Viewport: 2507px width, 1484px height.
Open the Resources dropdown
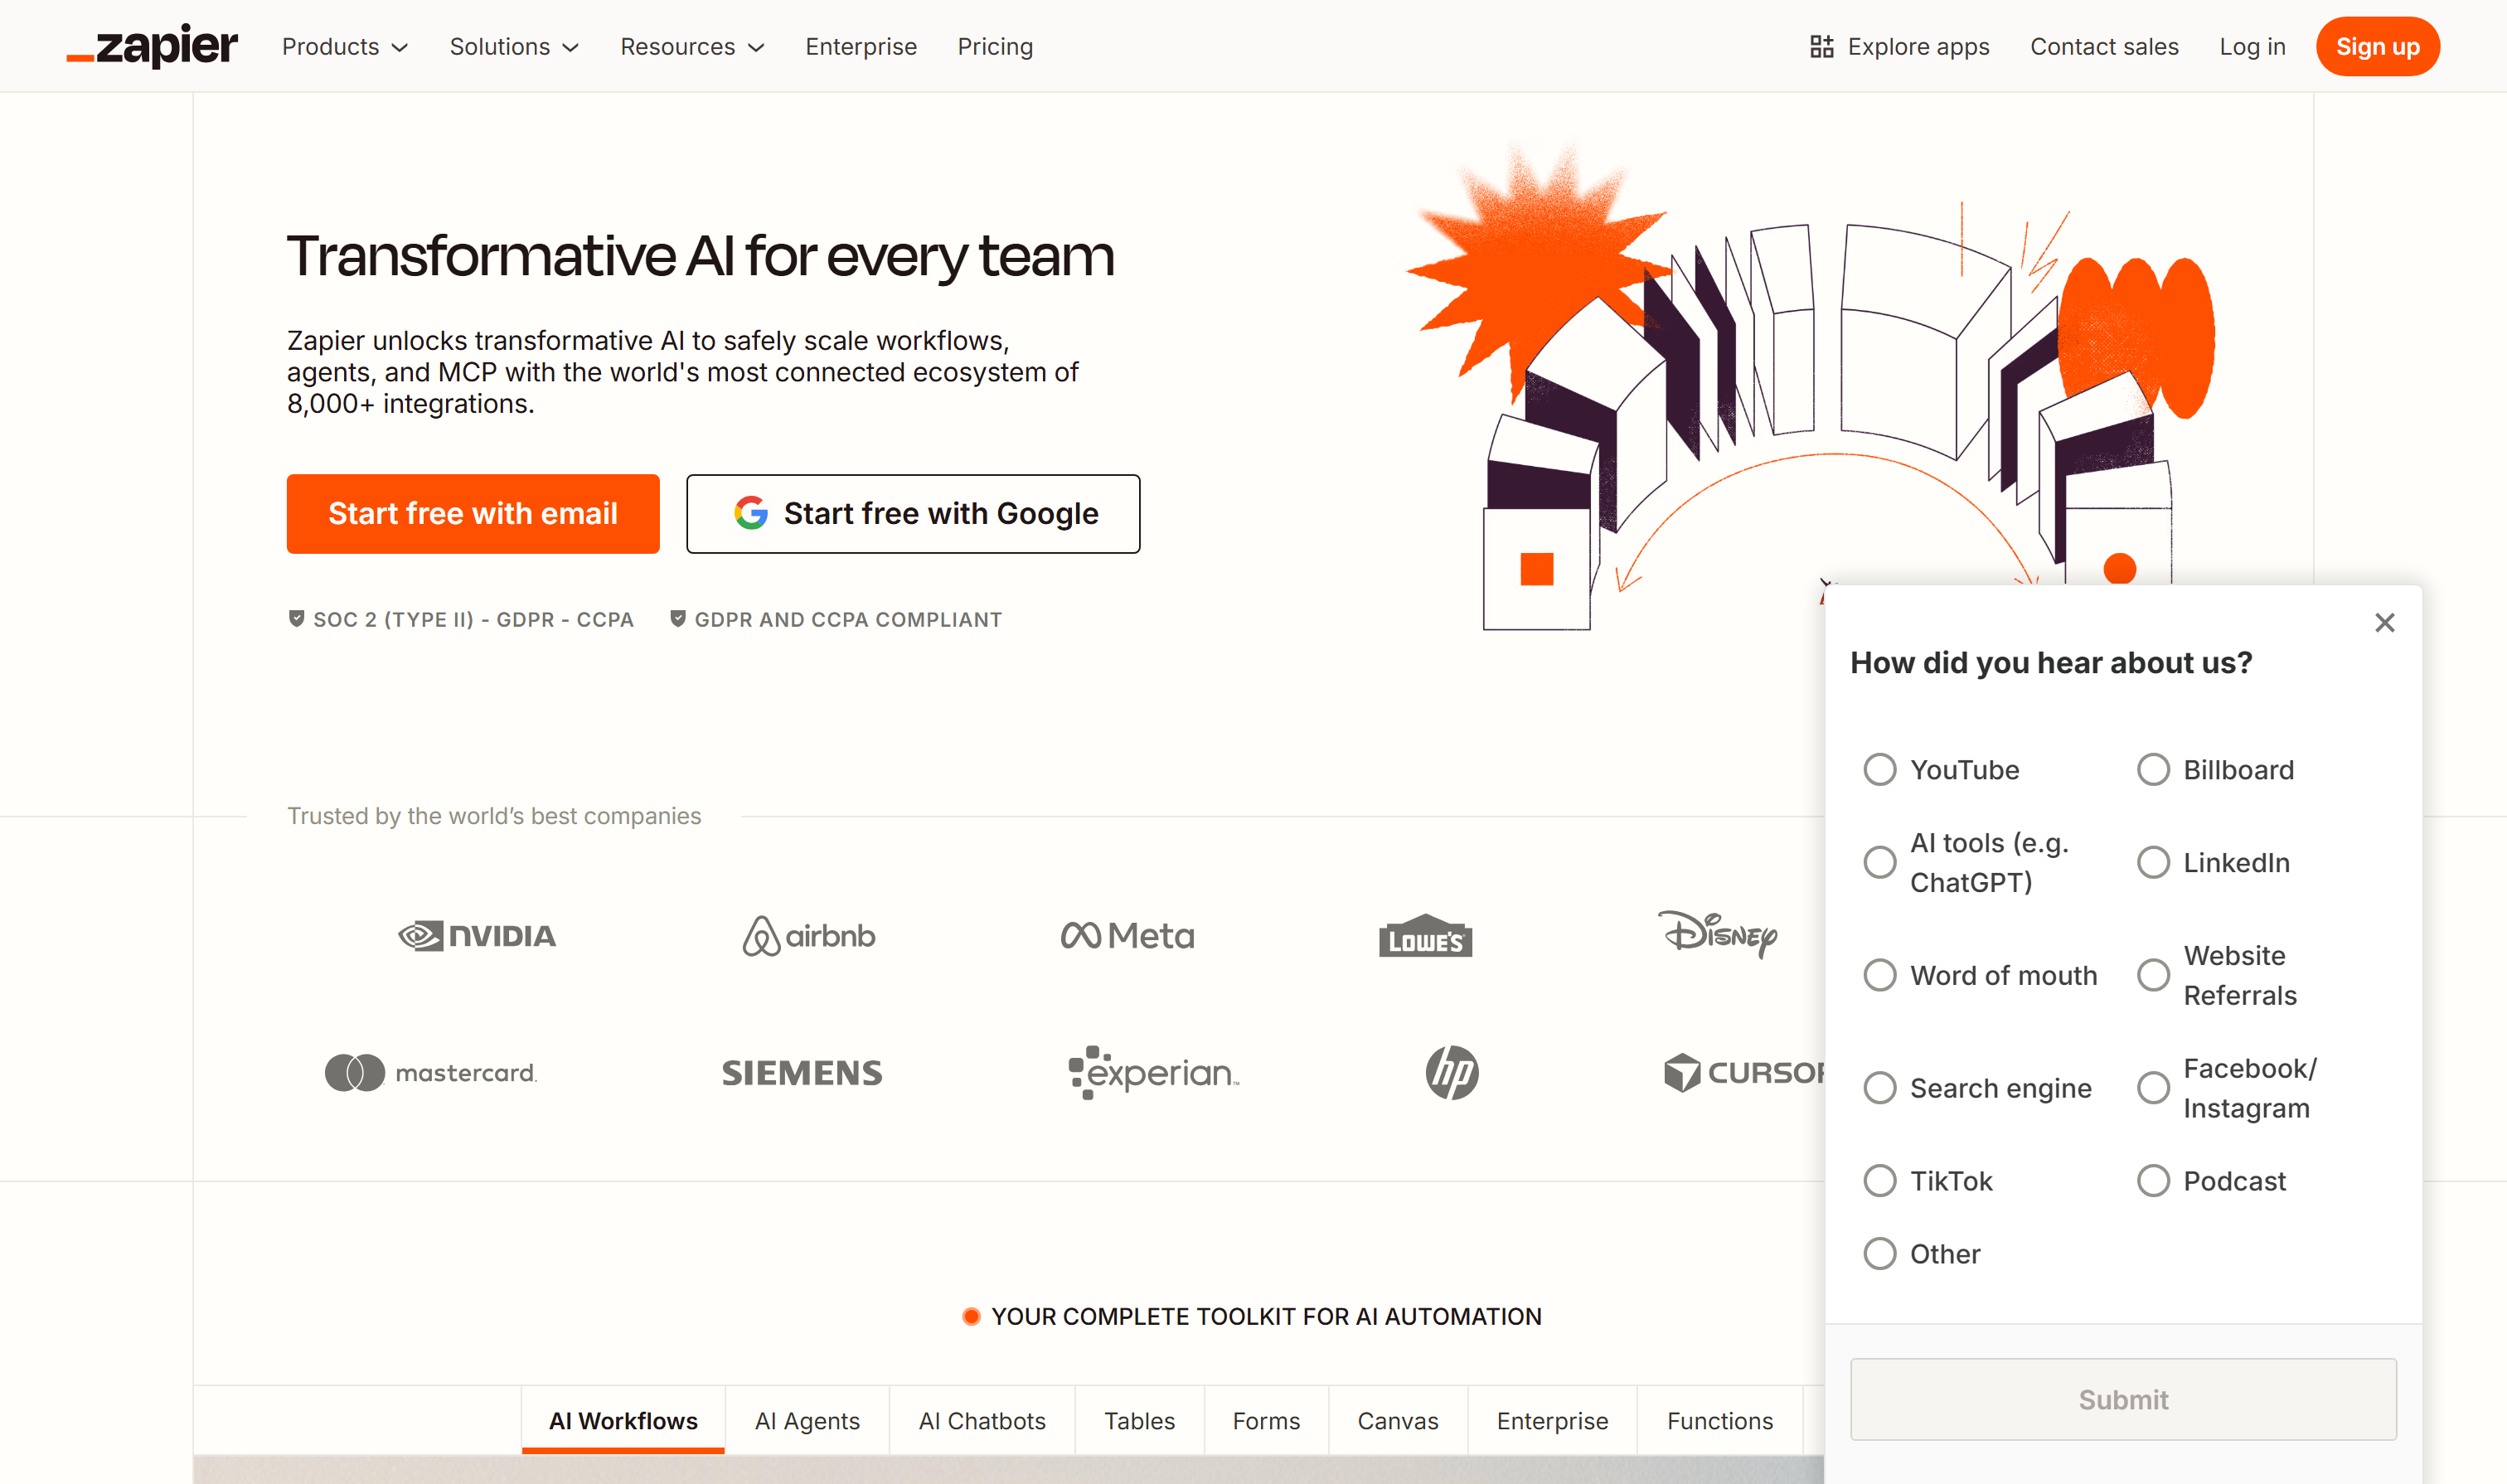point(691,46)
